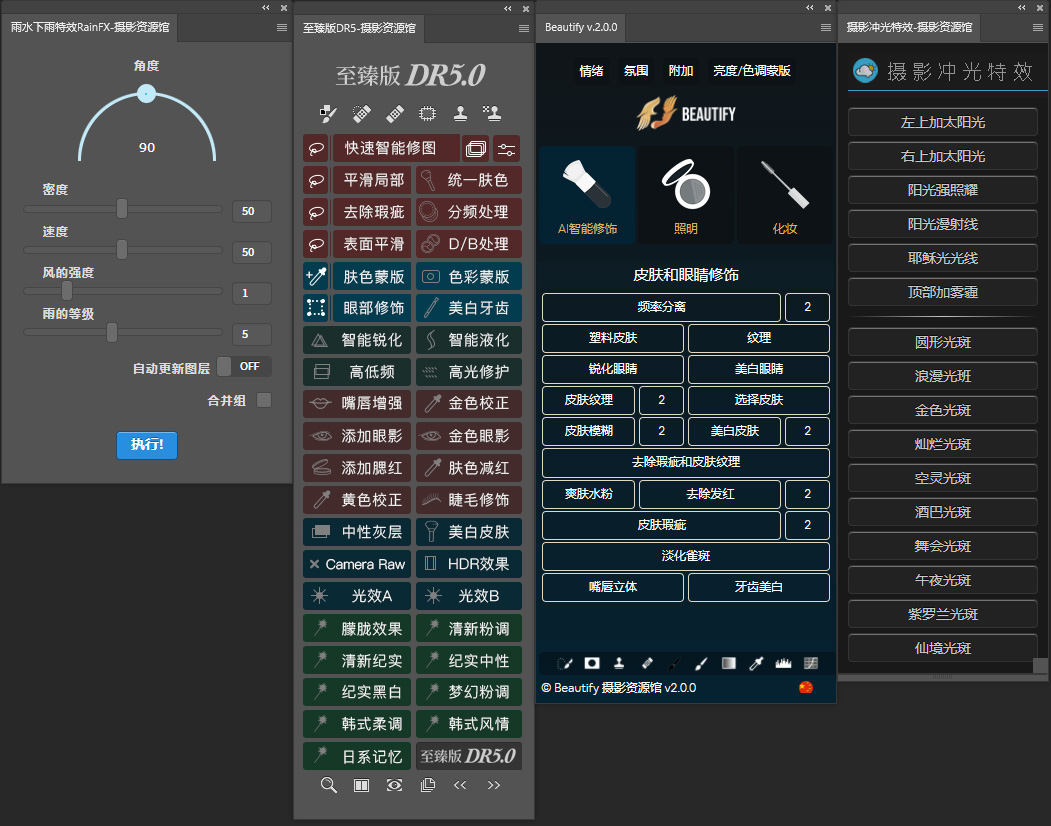Image resolution: width=1051 pixels, height=826 pixels.
Task: Open the RainFX panel flyout menu
Action: tap(282, 28)
